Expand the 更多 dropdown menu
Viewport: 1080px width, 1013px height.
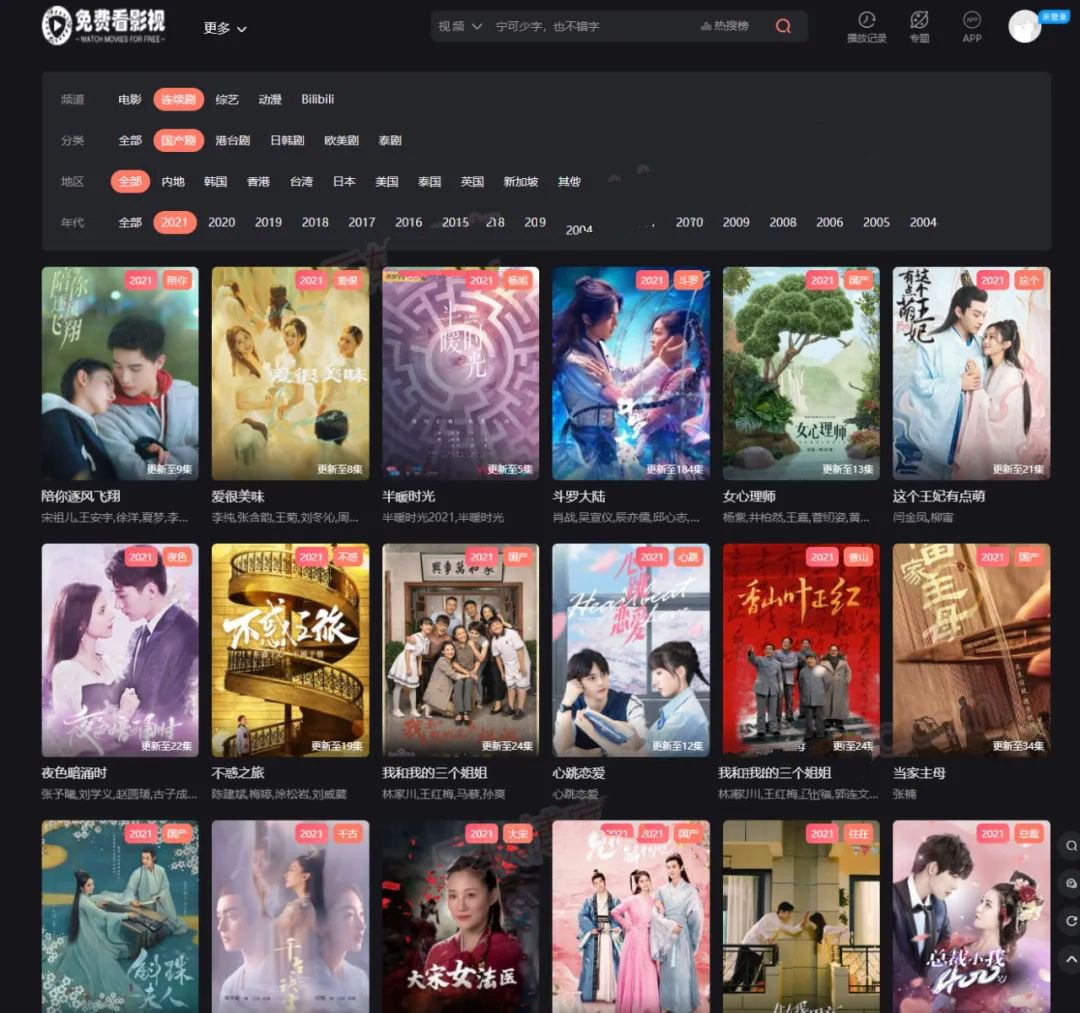(225, 28)
